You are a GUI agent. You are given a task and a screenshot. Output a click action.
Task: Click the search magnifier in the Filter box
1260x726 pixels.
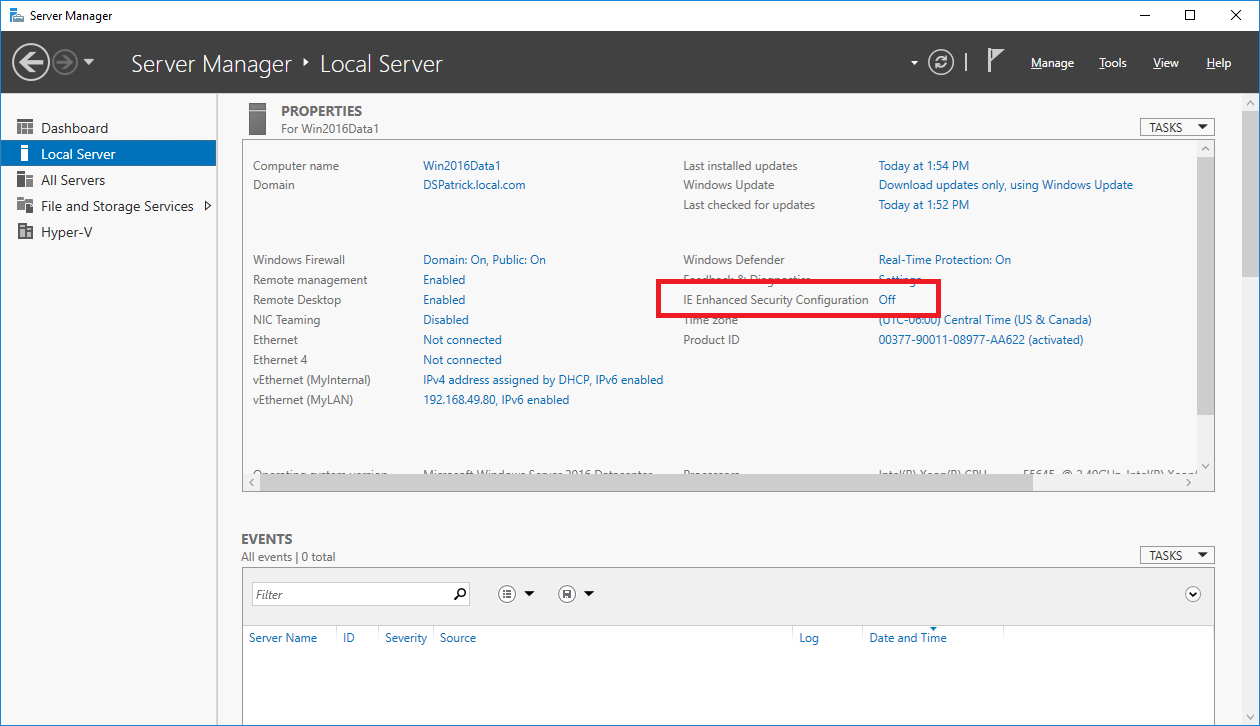[460, 593]
